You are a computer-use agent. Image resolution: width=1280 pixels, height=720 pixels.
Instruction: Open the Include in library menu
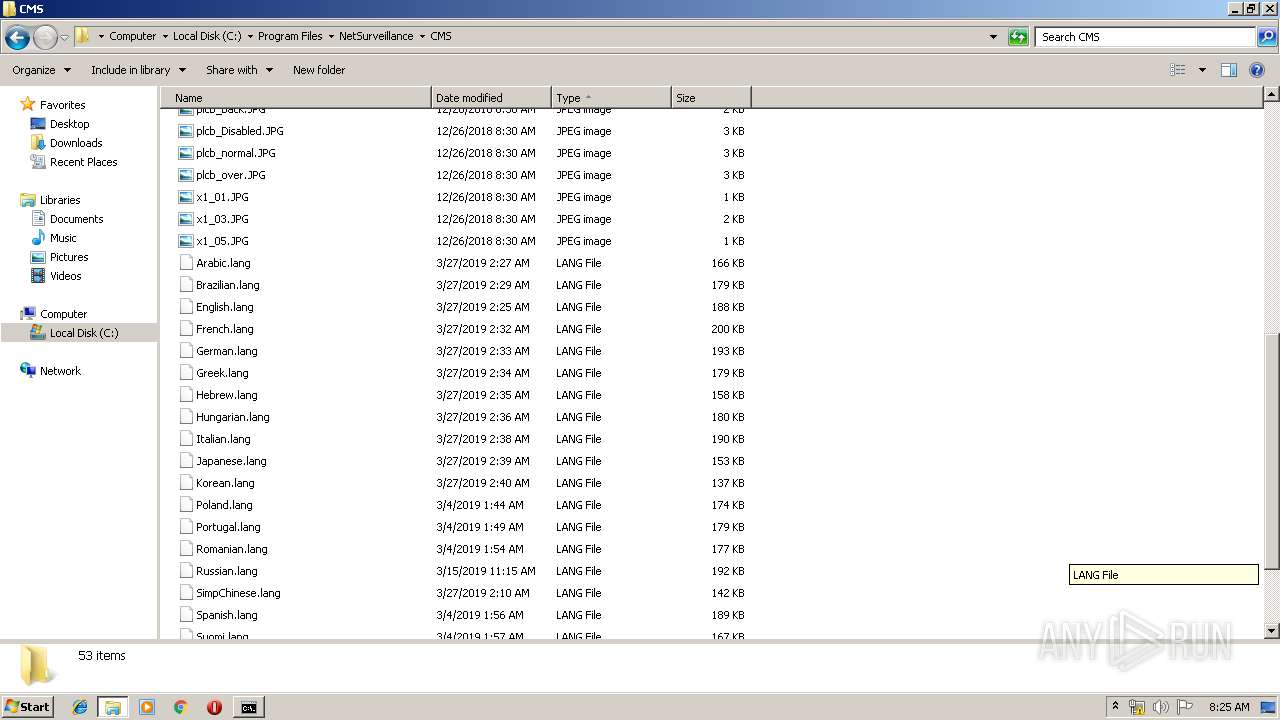(138, 70)
